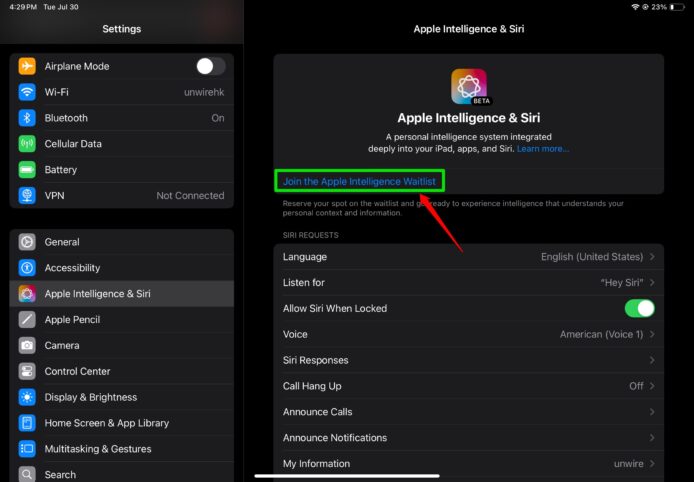Image resolution: width=694 pixels, height=482 pixels.
Task: Tap the Wi-Fi icon in sidebar
Action: click(x=27, y=92)
